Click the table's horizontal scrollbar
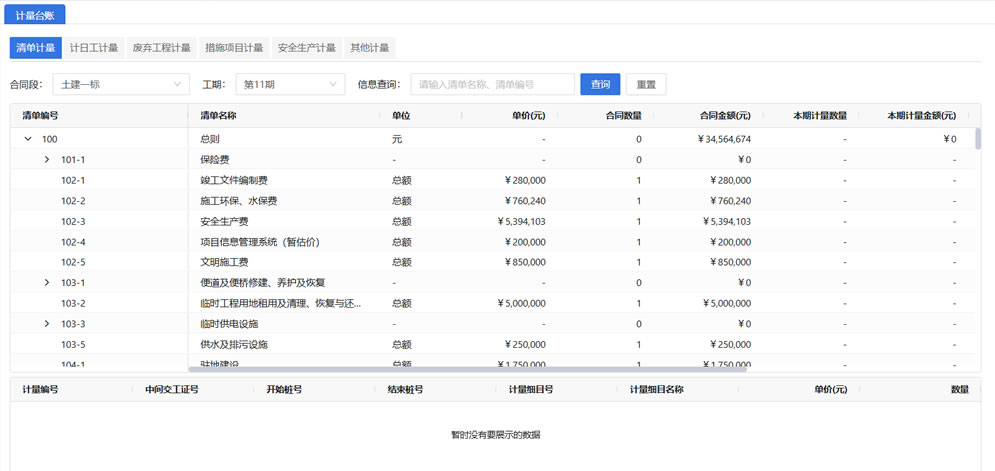995x471 pixels. pyautogui.click(x=467, y=369)
